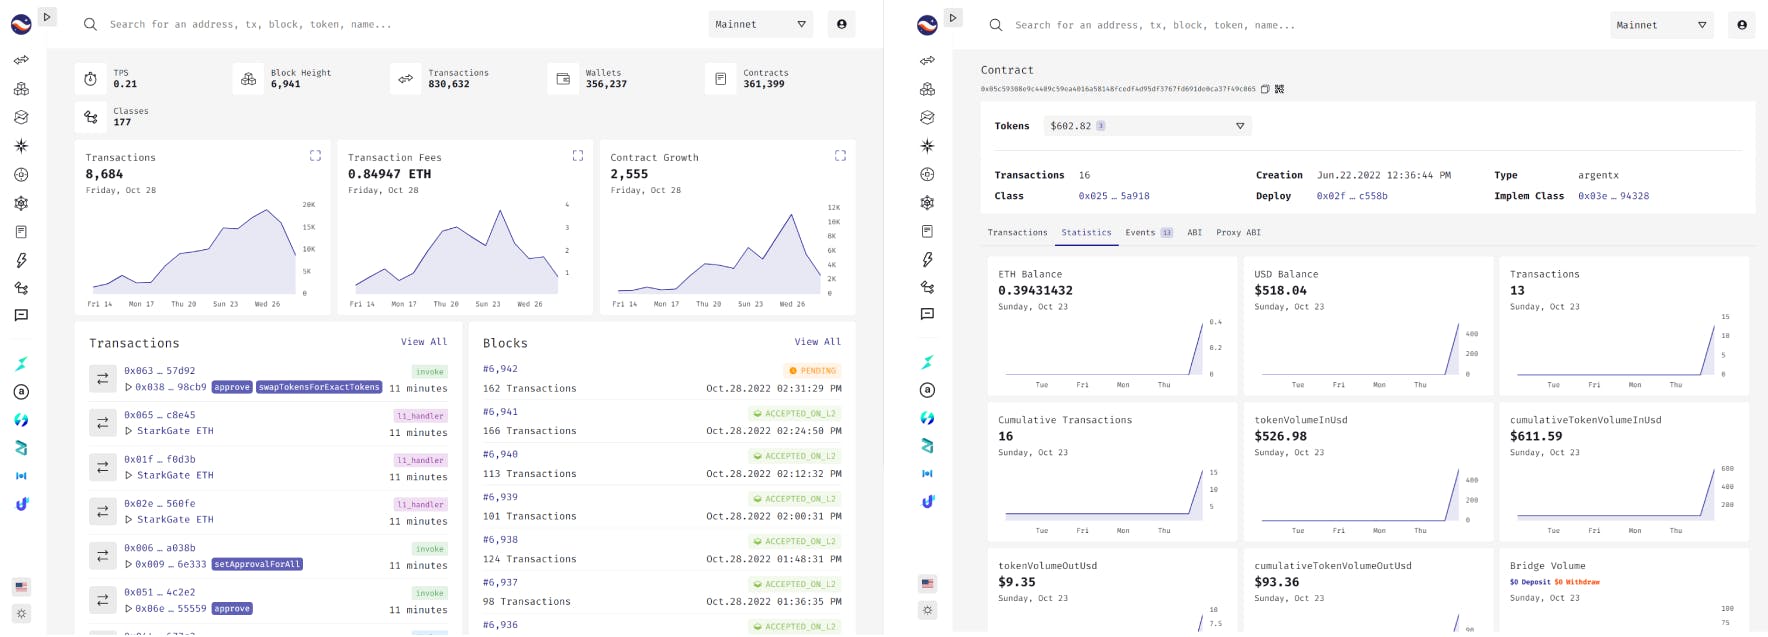The image size is (1768, 637).
Task: Select the lightning bolt icon in contract page sidebar
Action: click(927, 259)
